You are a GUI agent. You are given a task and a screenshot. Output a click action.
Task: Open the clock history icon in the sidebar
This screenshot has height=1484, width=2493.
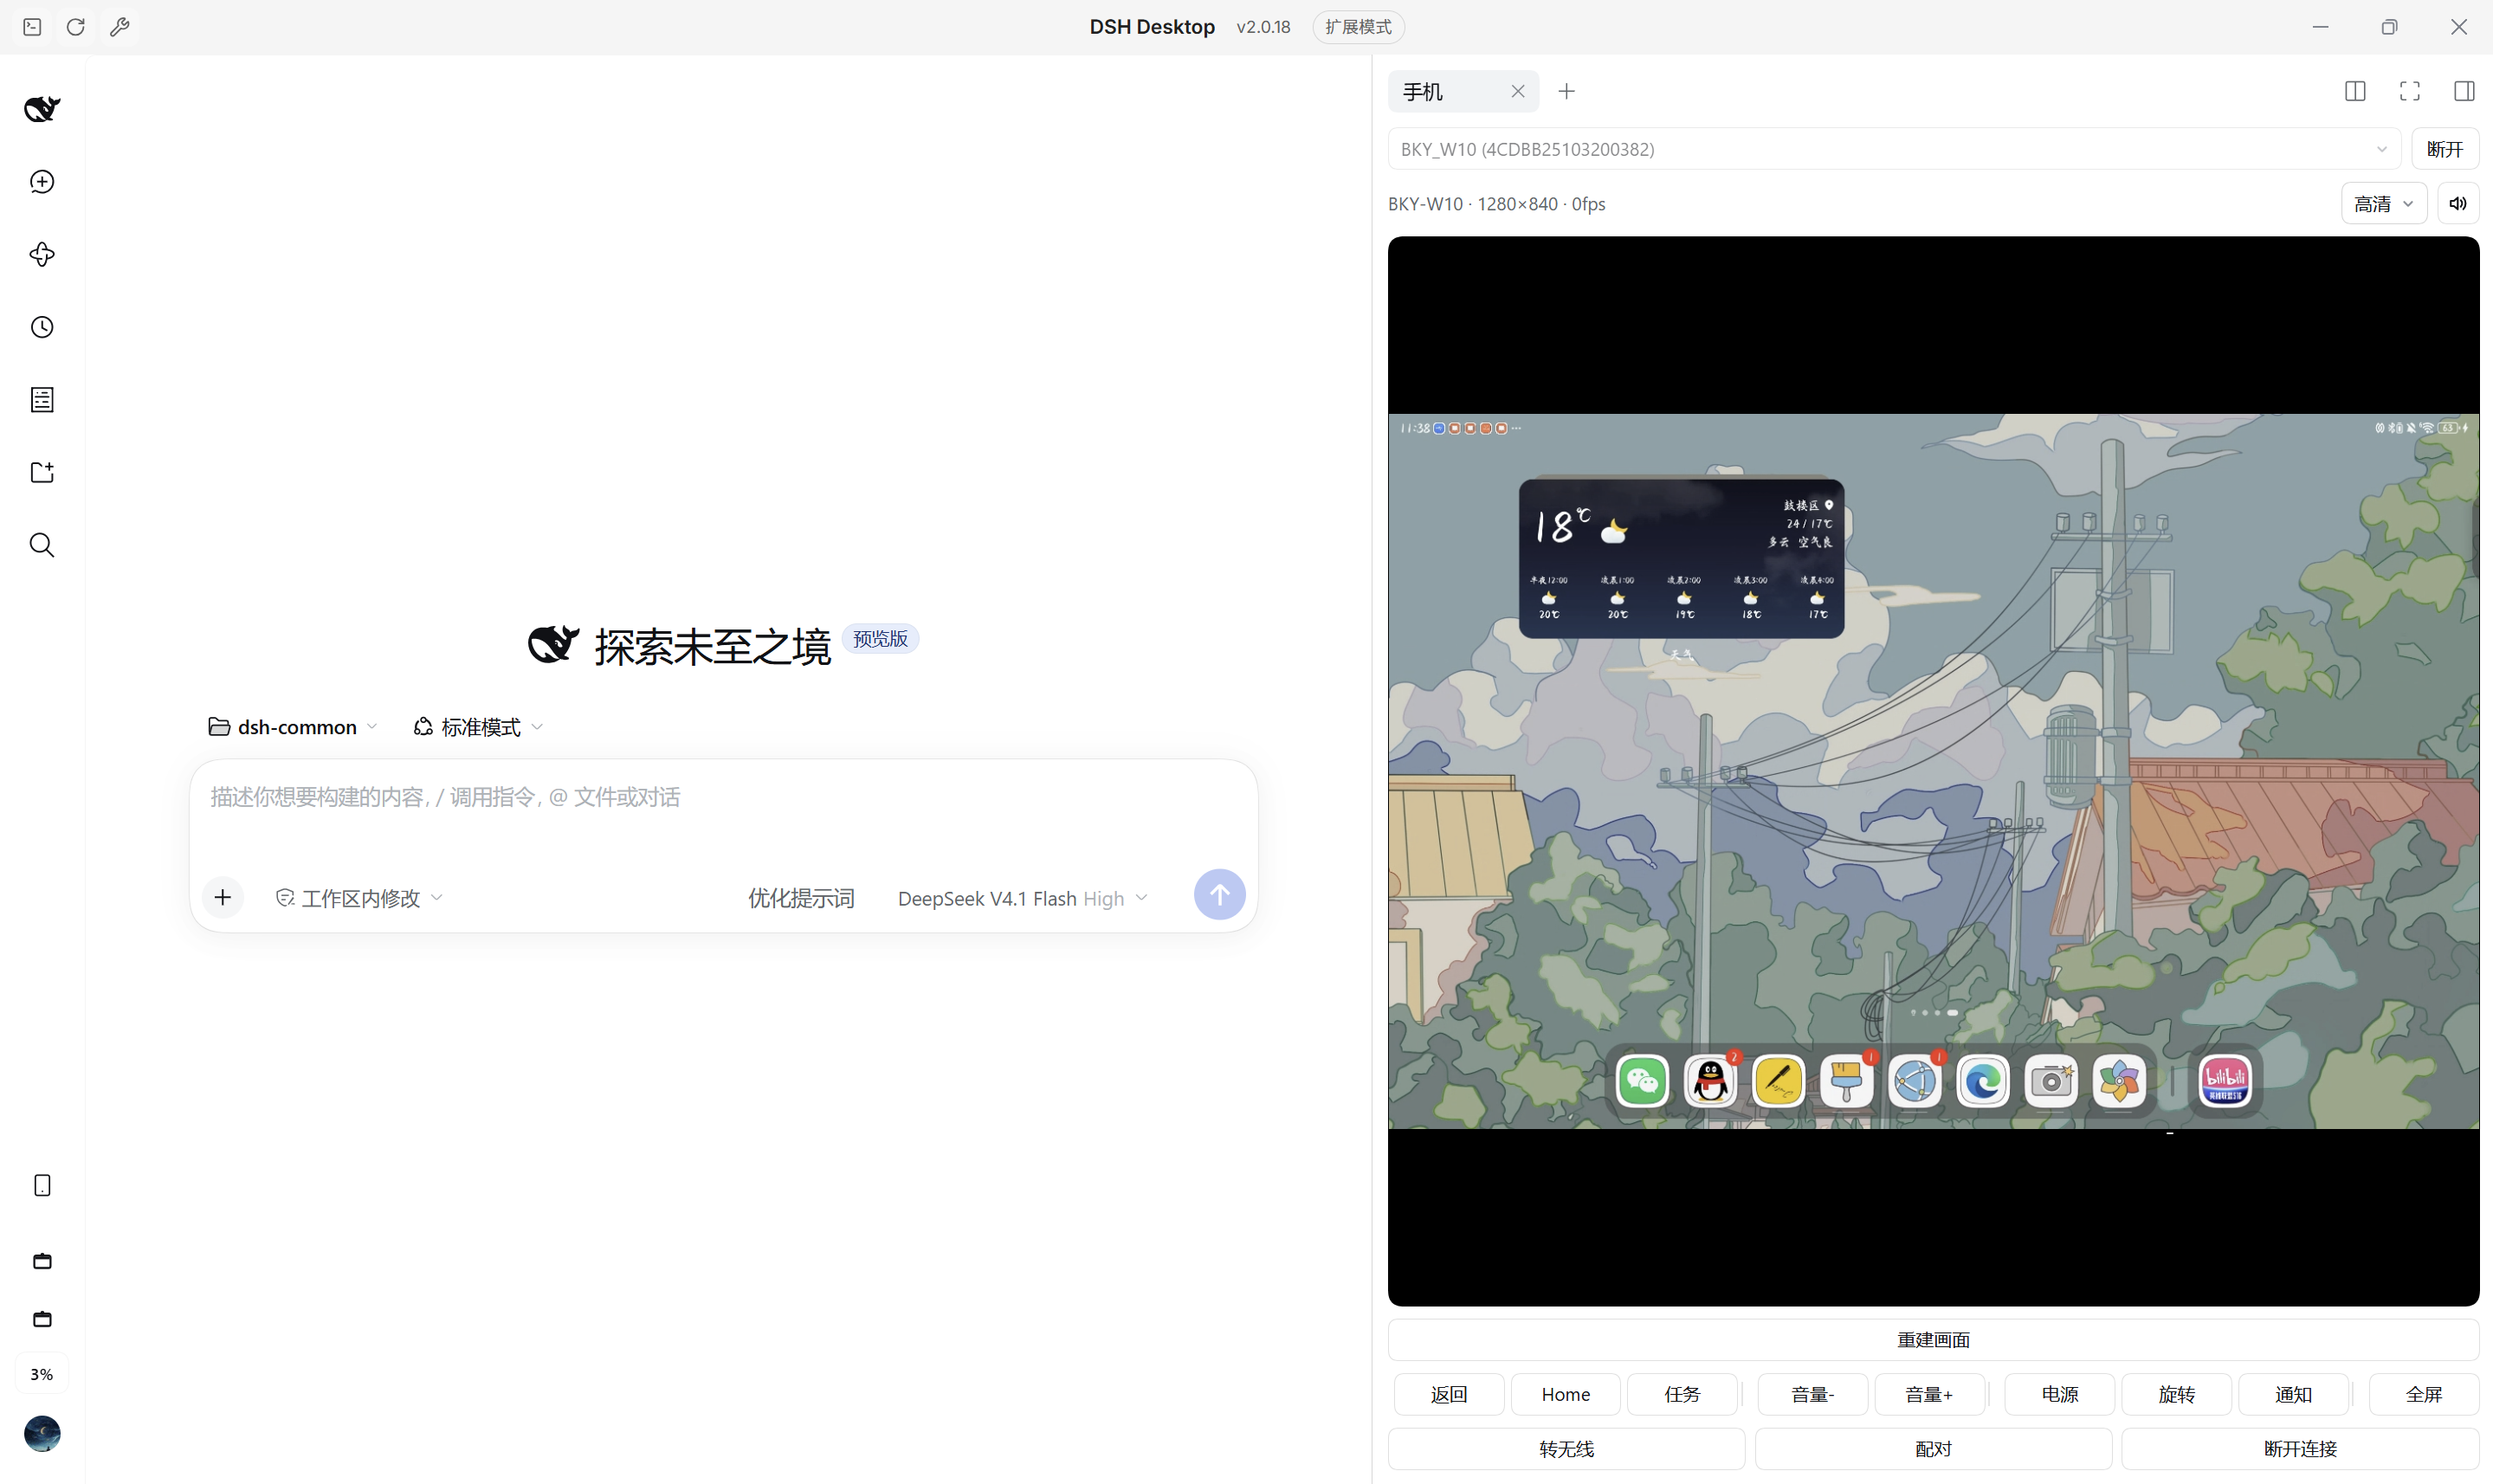pos(42,327)
